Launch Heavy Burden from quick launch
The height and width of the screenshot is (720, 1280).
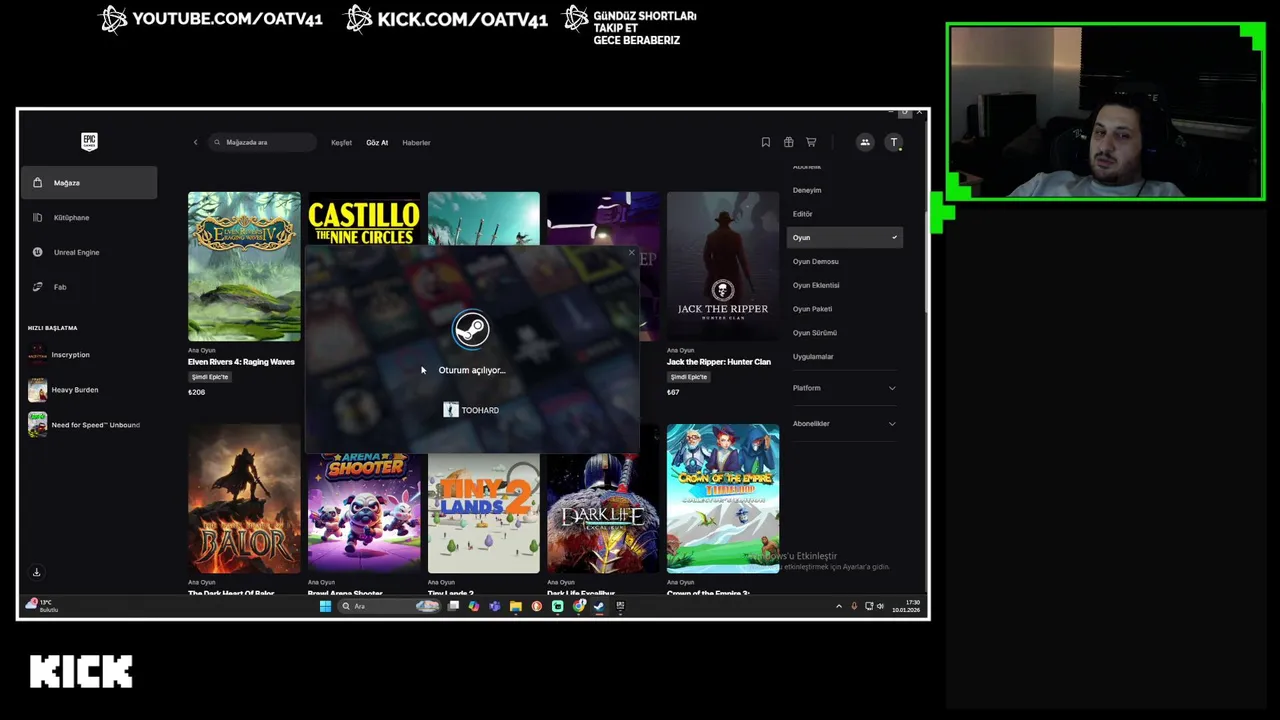[x=63, y=390]
